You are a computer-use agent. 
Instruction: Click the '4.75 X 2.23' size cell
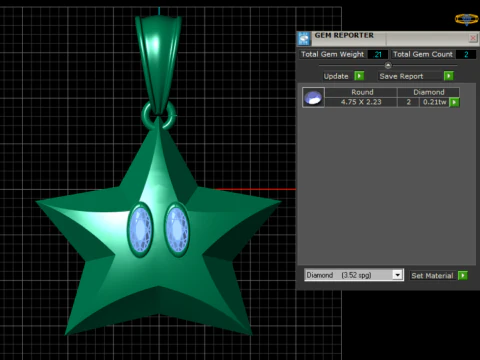[361, 102]
